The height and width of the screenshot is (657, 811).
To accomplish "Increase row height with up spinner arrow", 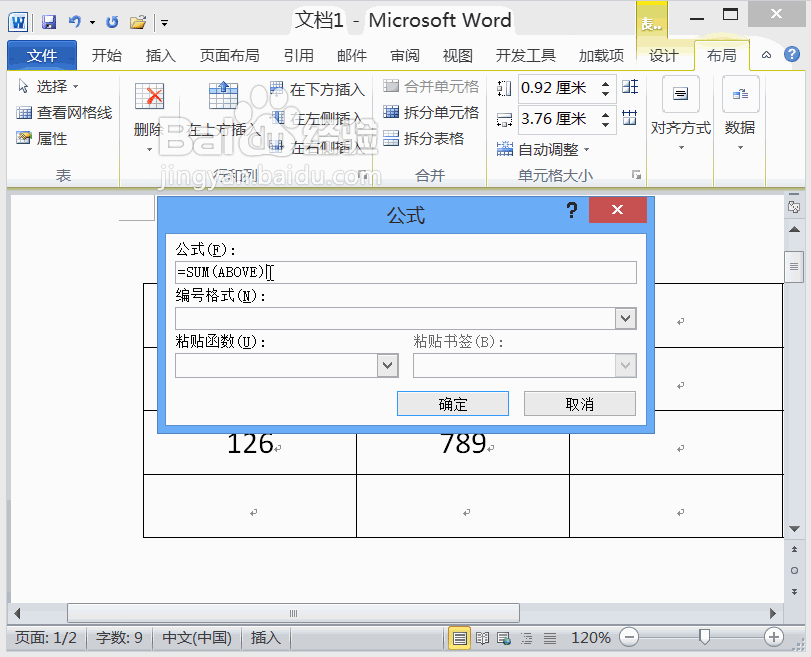I will [x=606, y=83].
